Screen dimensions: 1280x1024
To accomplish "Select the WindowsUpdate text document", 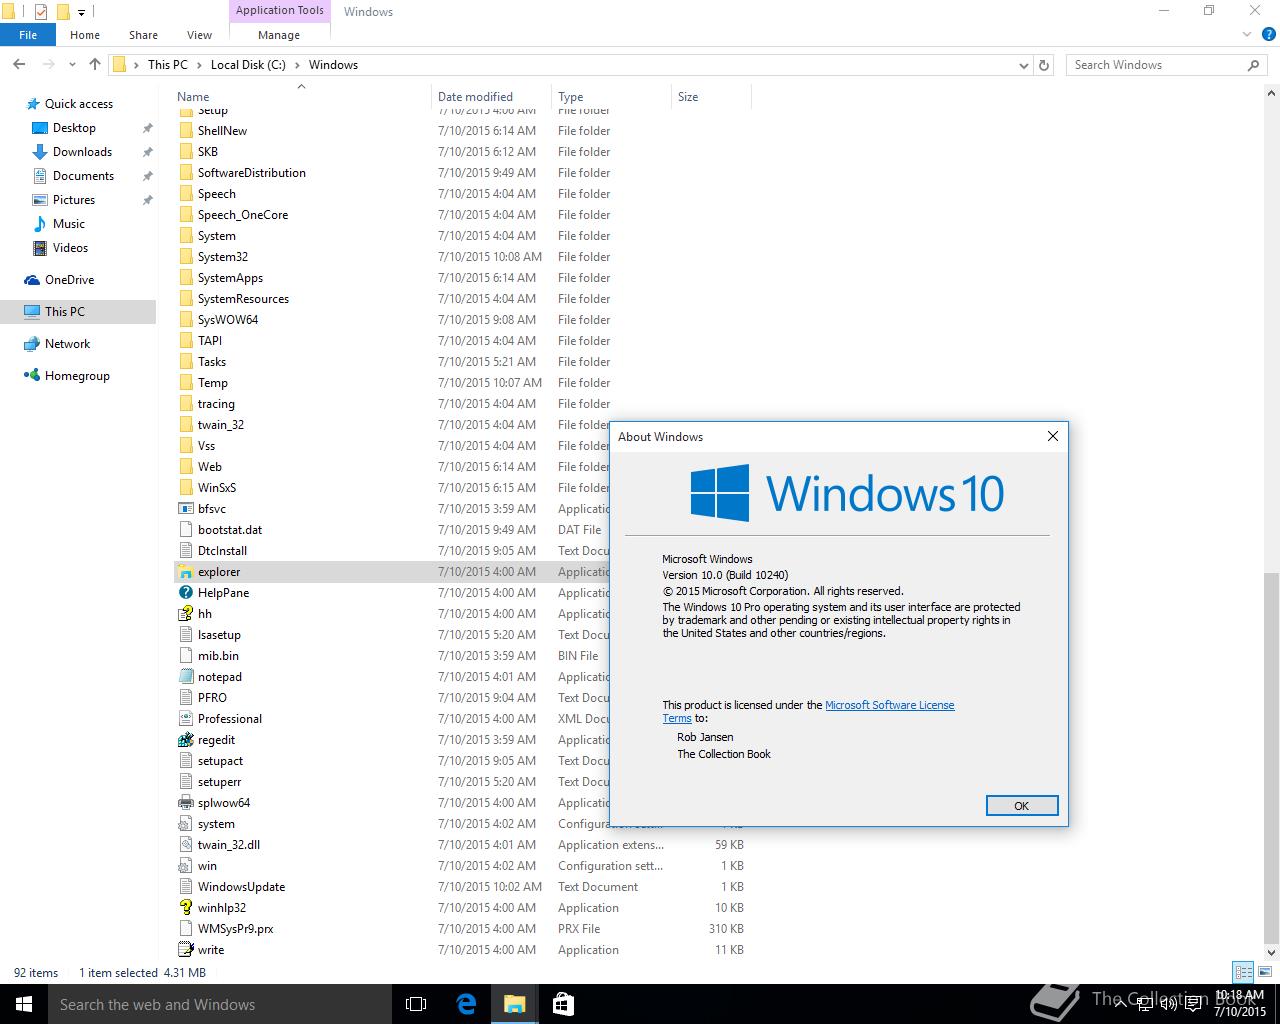I will [461, 887].
